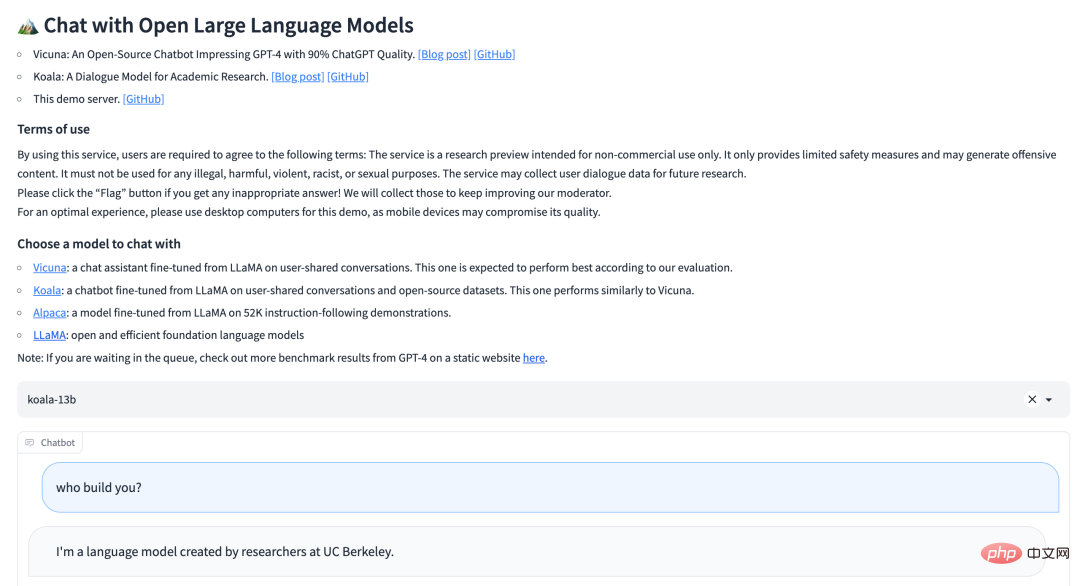Expand the model selector dropdown arrow

(x=1049, y=399)
